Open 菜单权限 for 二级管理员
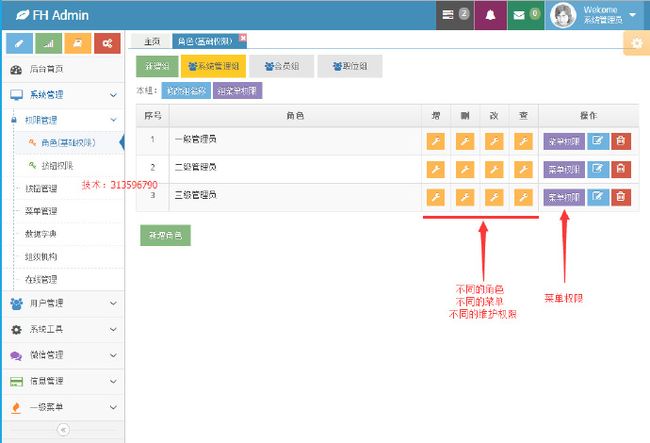 tap(564, 169)
